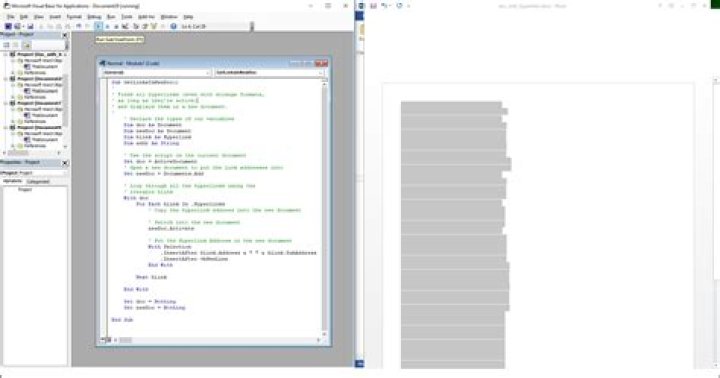Click the Insert Module toolbar icon
The width and height of the screenshot is (720, 378).
coord(17,26)
